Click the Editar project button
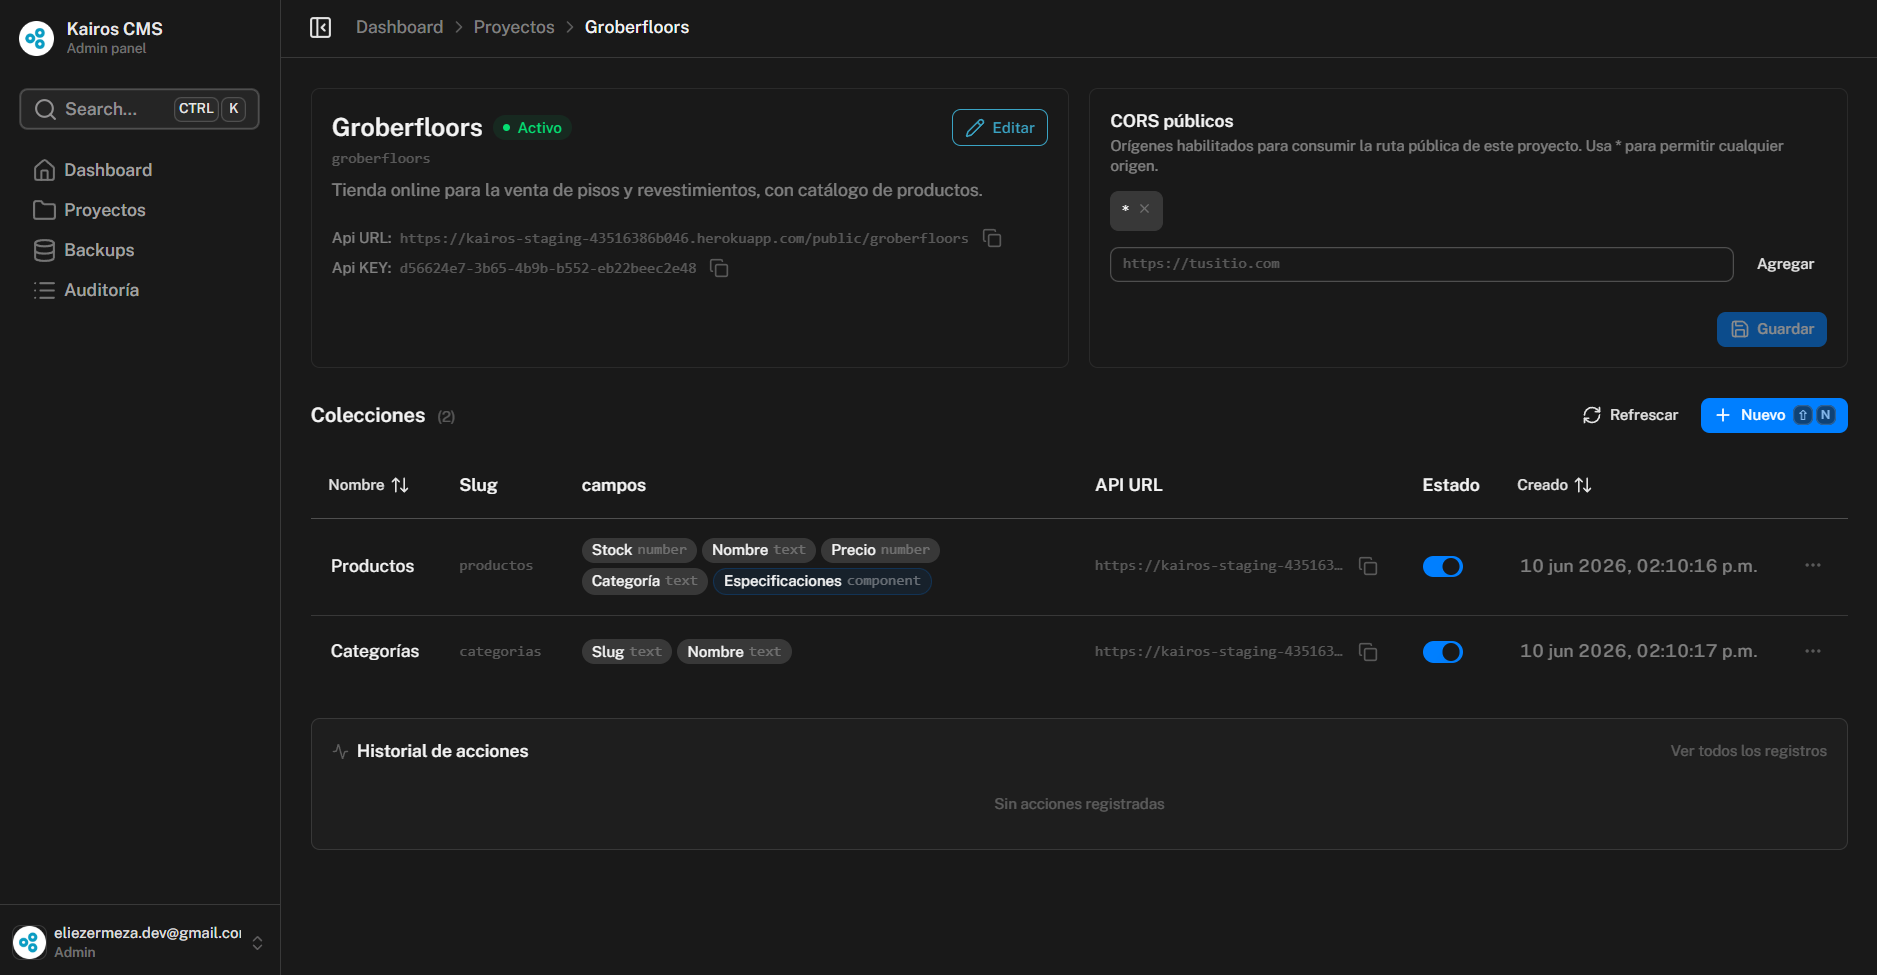Screen dimensions: 1877x975 tap(999, 128)
